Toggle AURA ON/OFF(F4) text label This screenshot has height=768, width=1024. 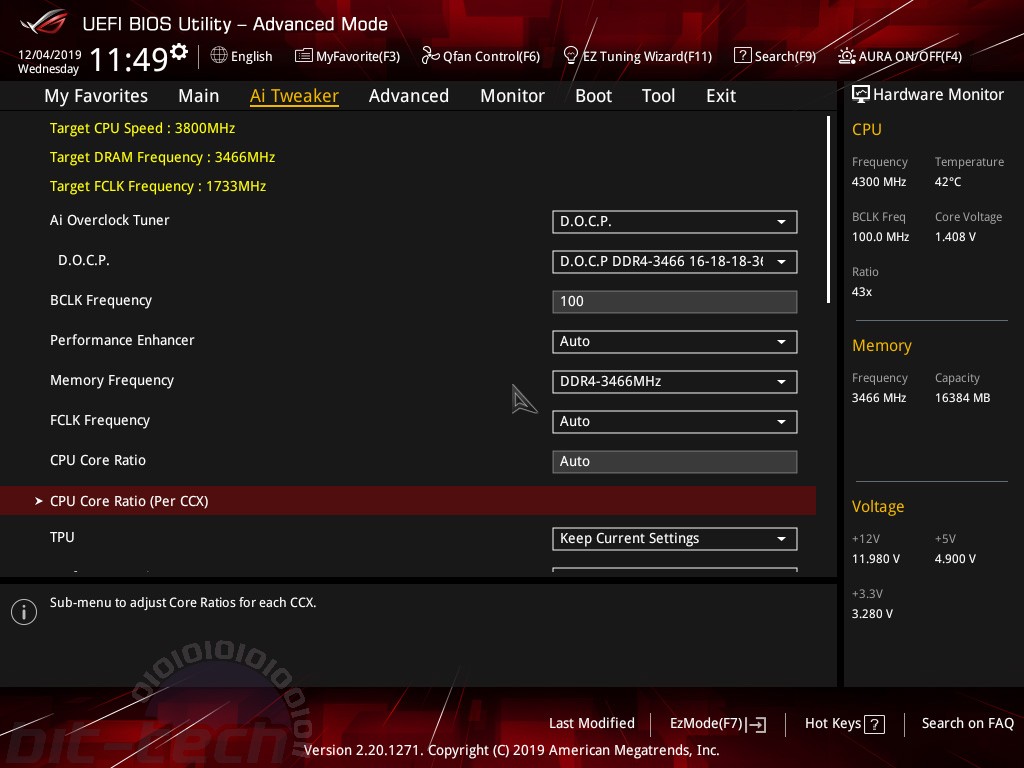pos(910,56)
